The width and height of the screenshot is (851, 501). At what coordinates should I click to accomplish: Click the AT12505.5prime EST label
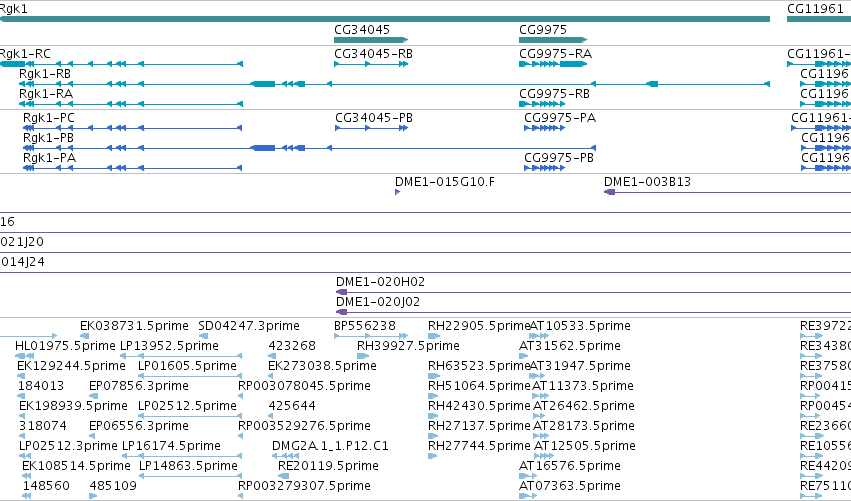tap(585, 446)
